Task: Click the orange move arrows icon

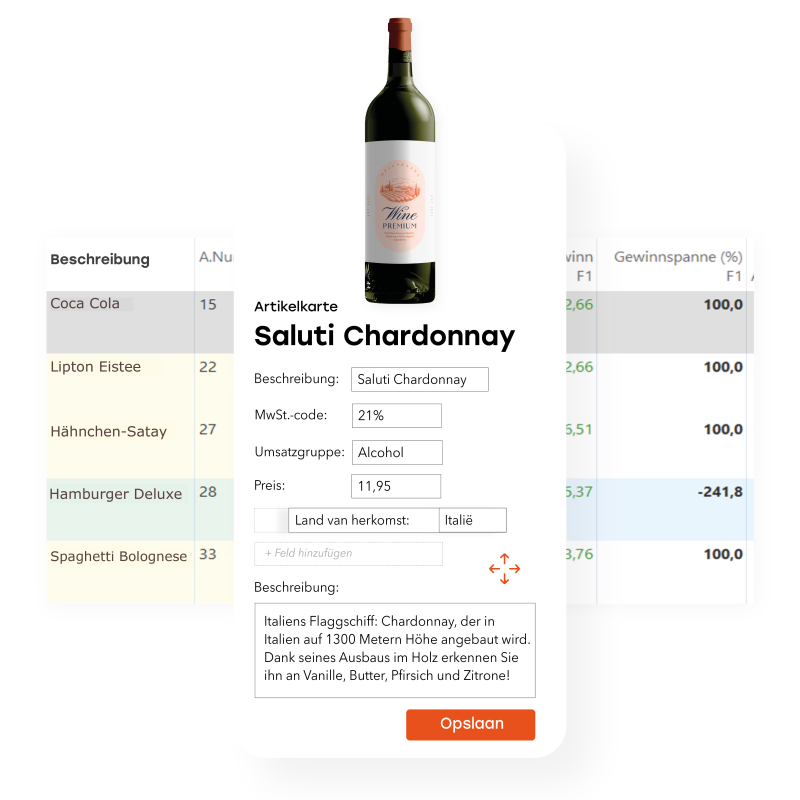Action: pos(504,569)
